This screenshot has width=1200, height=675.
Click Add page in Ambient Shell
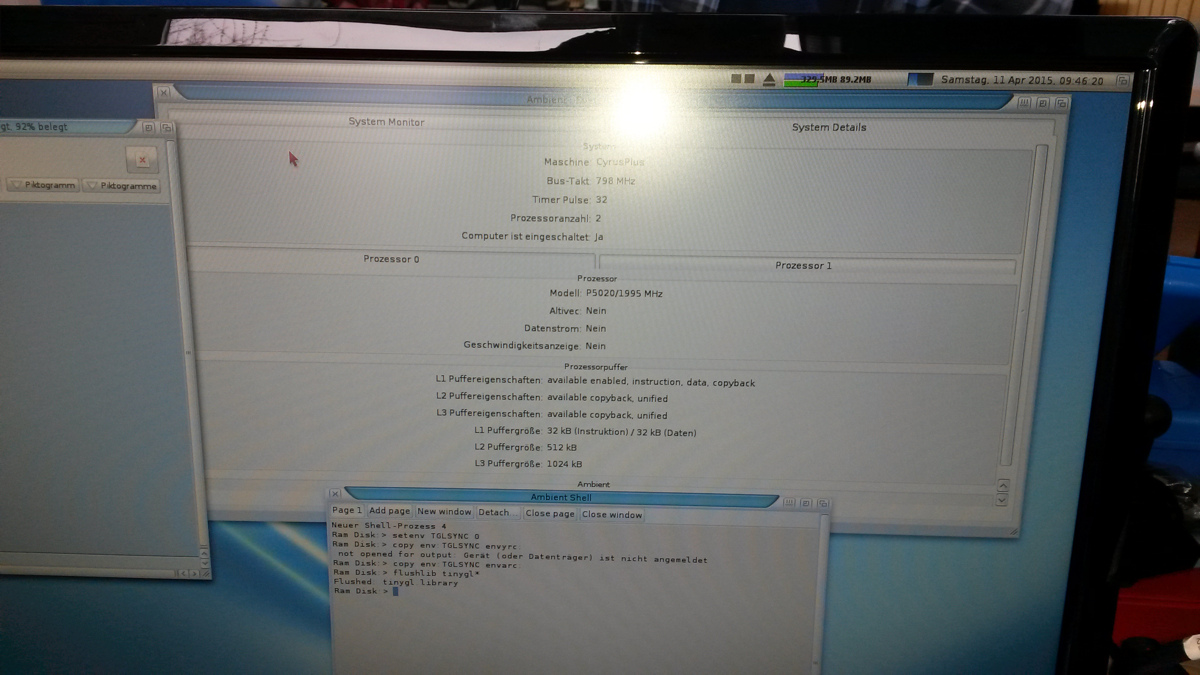[390, 512]
